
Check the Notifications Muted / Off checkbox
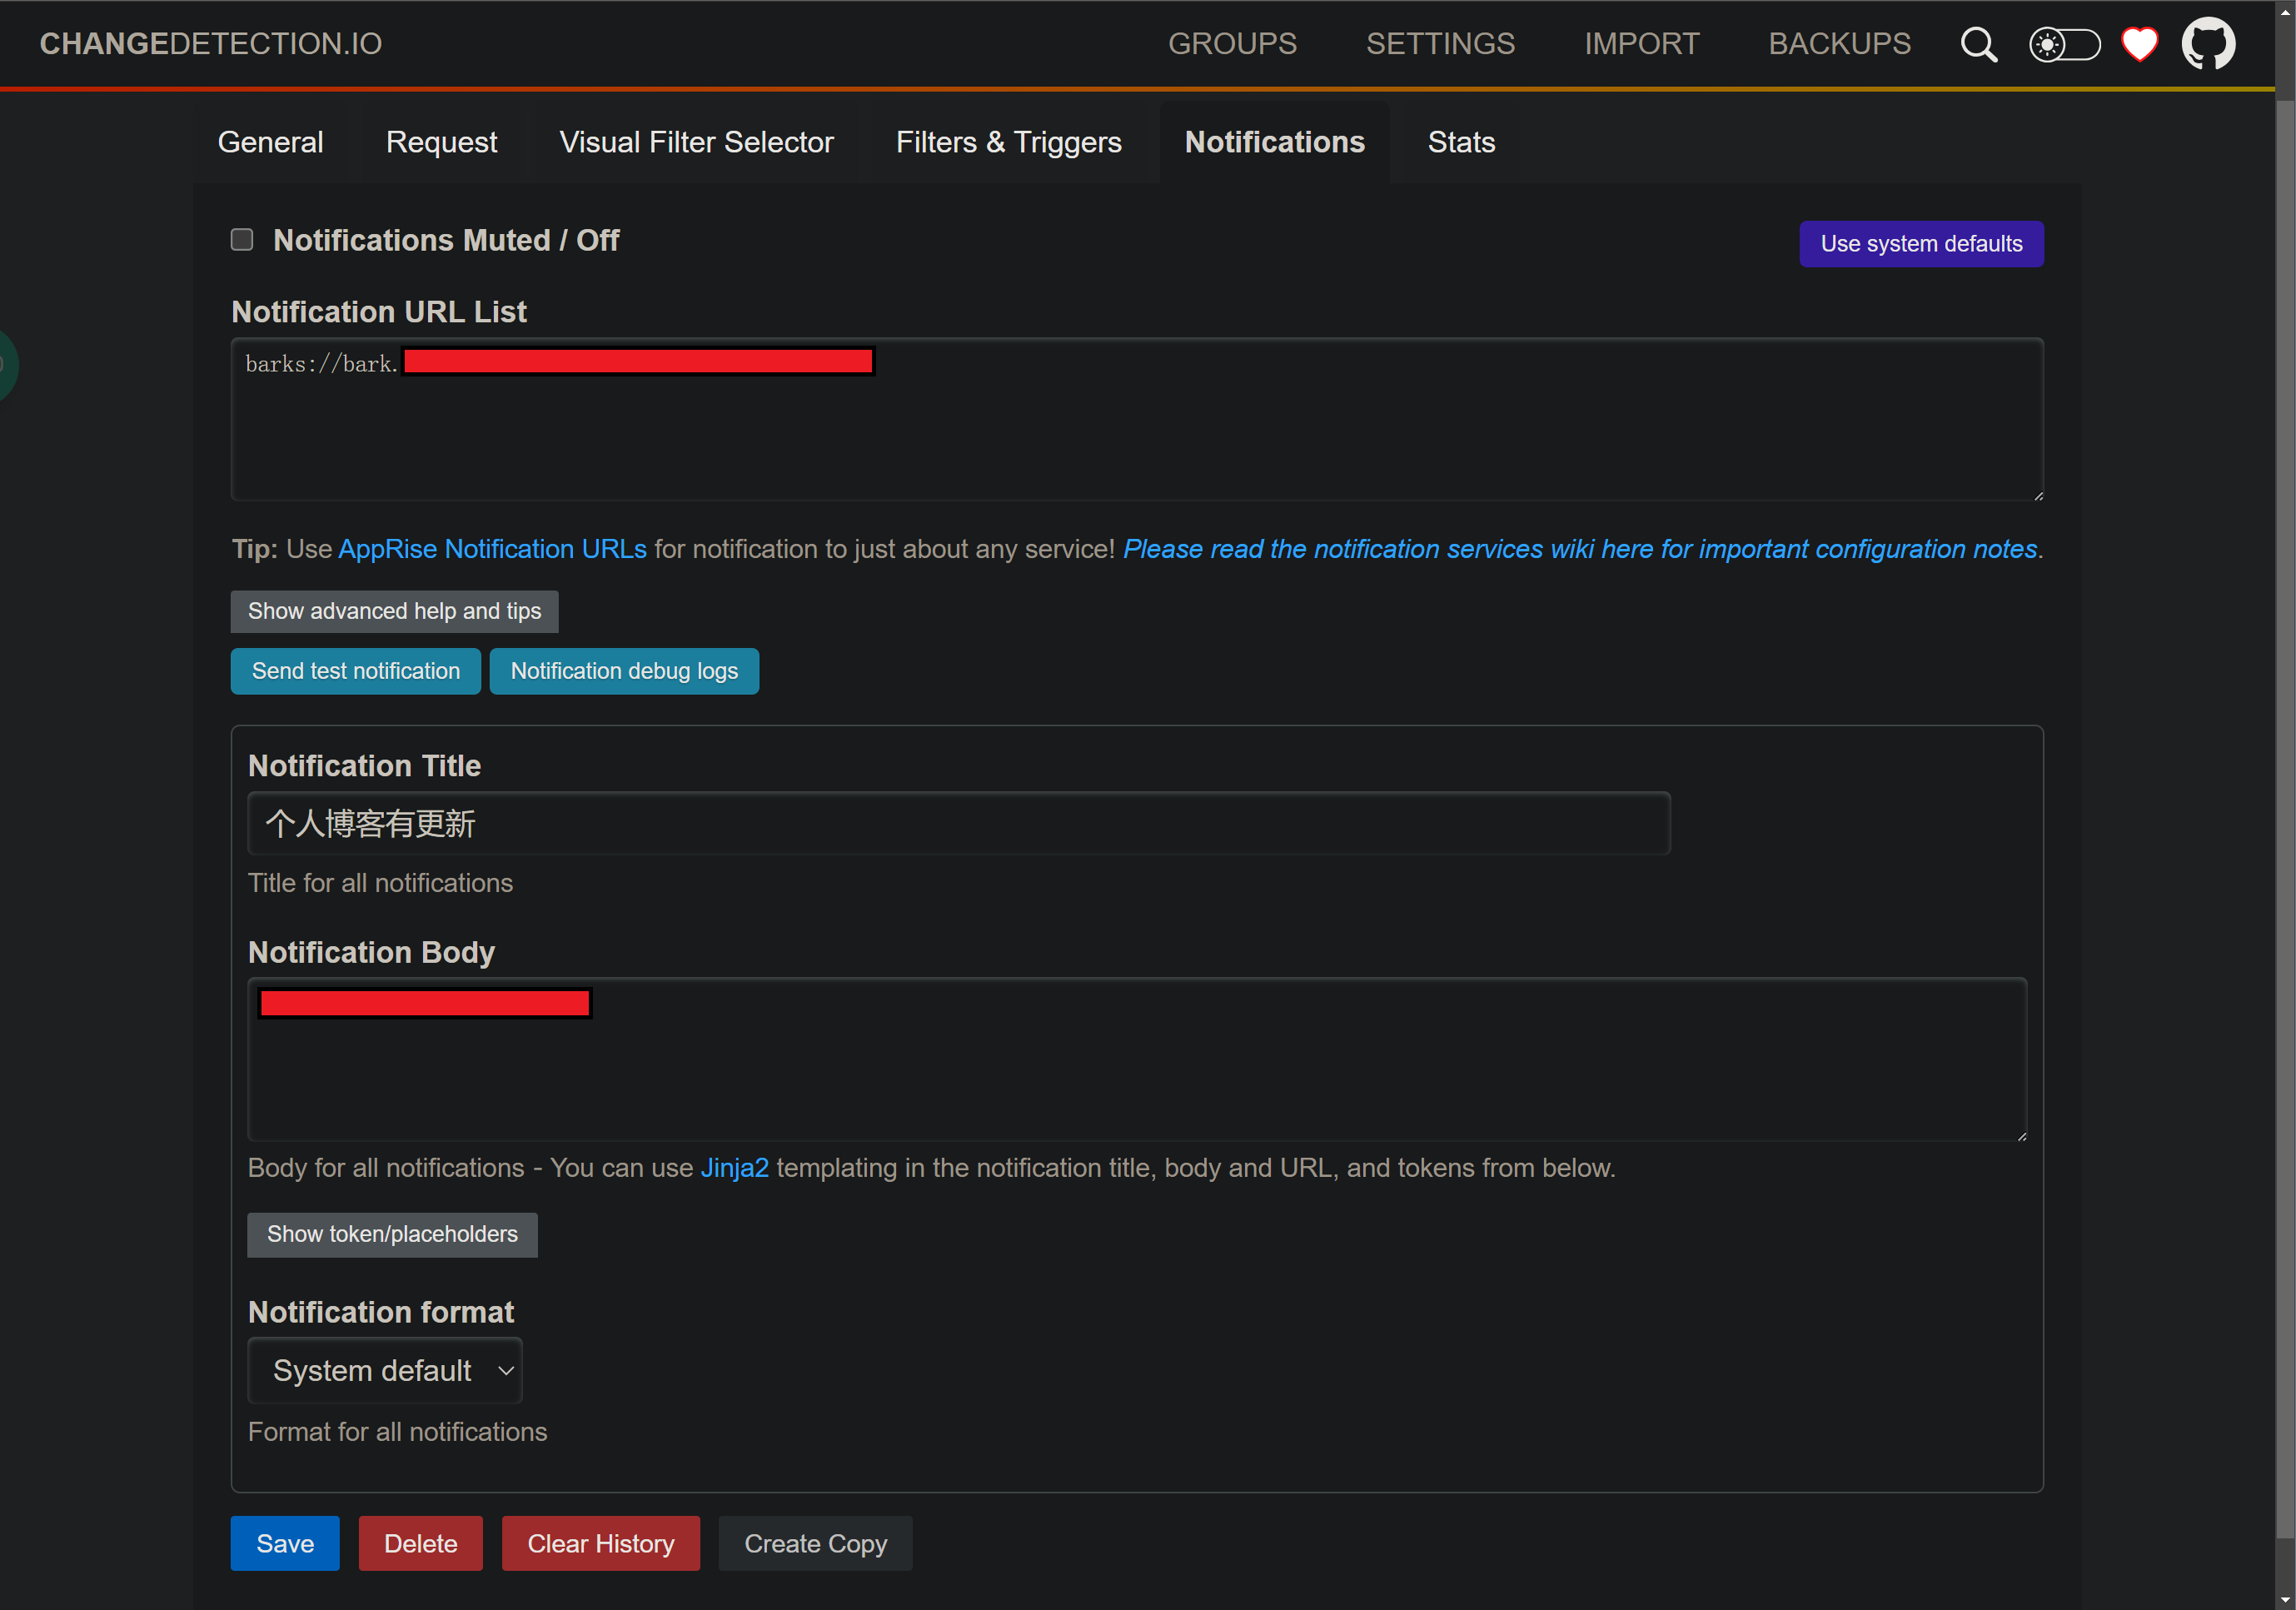click(242, 240)
